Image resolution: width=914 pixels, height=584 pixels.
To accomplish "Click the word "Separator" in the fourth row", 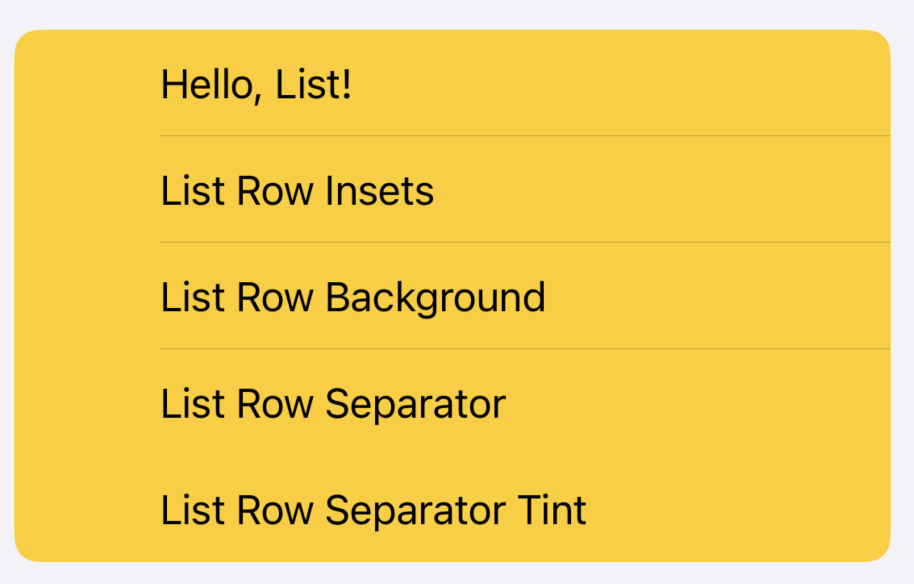I will coord(415,404).
